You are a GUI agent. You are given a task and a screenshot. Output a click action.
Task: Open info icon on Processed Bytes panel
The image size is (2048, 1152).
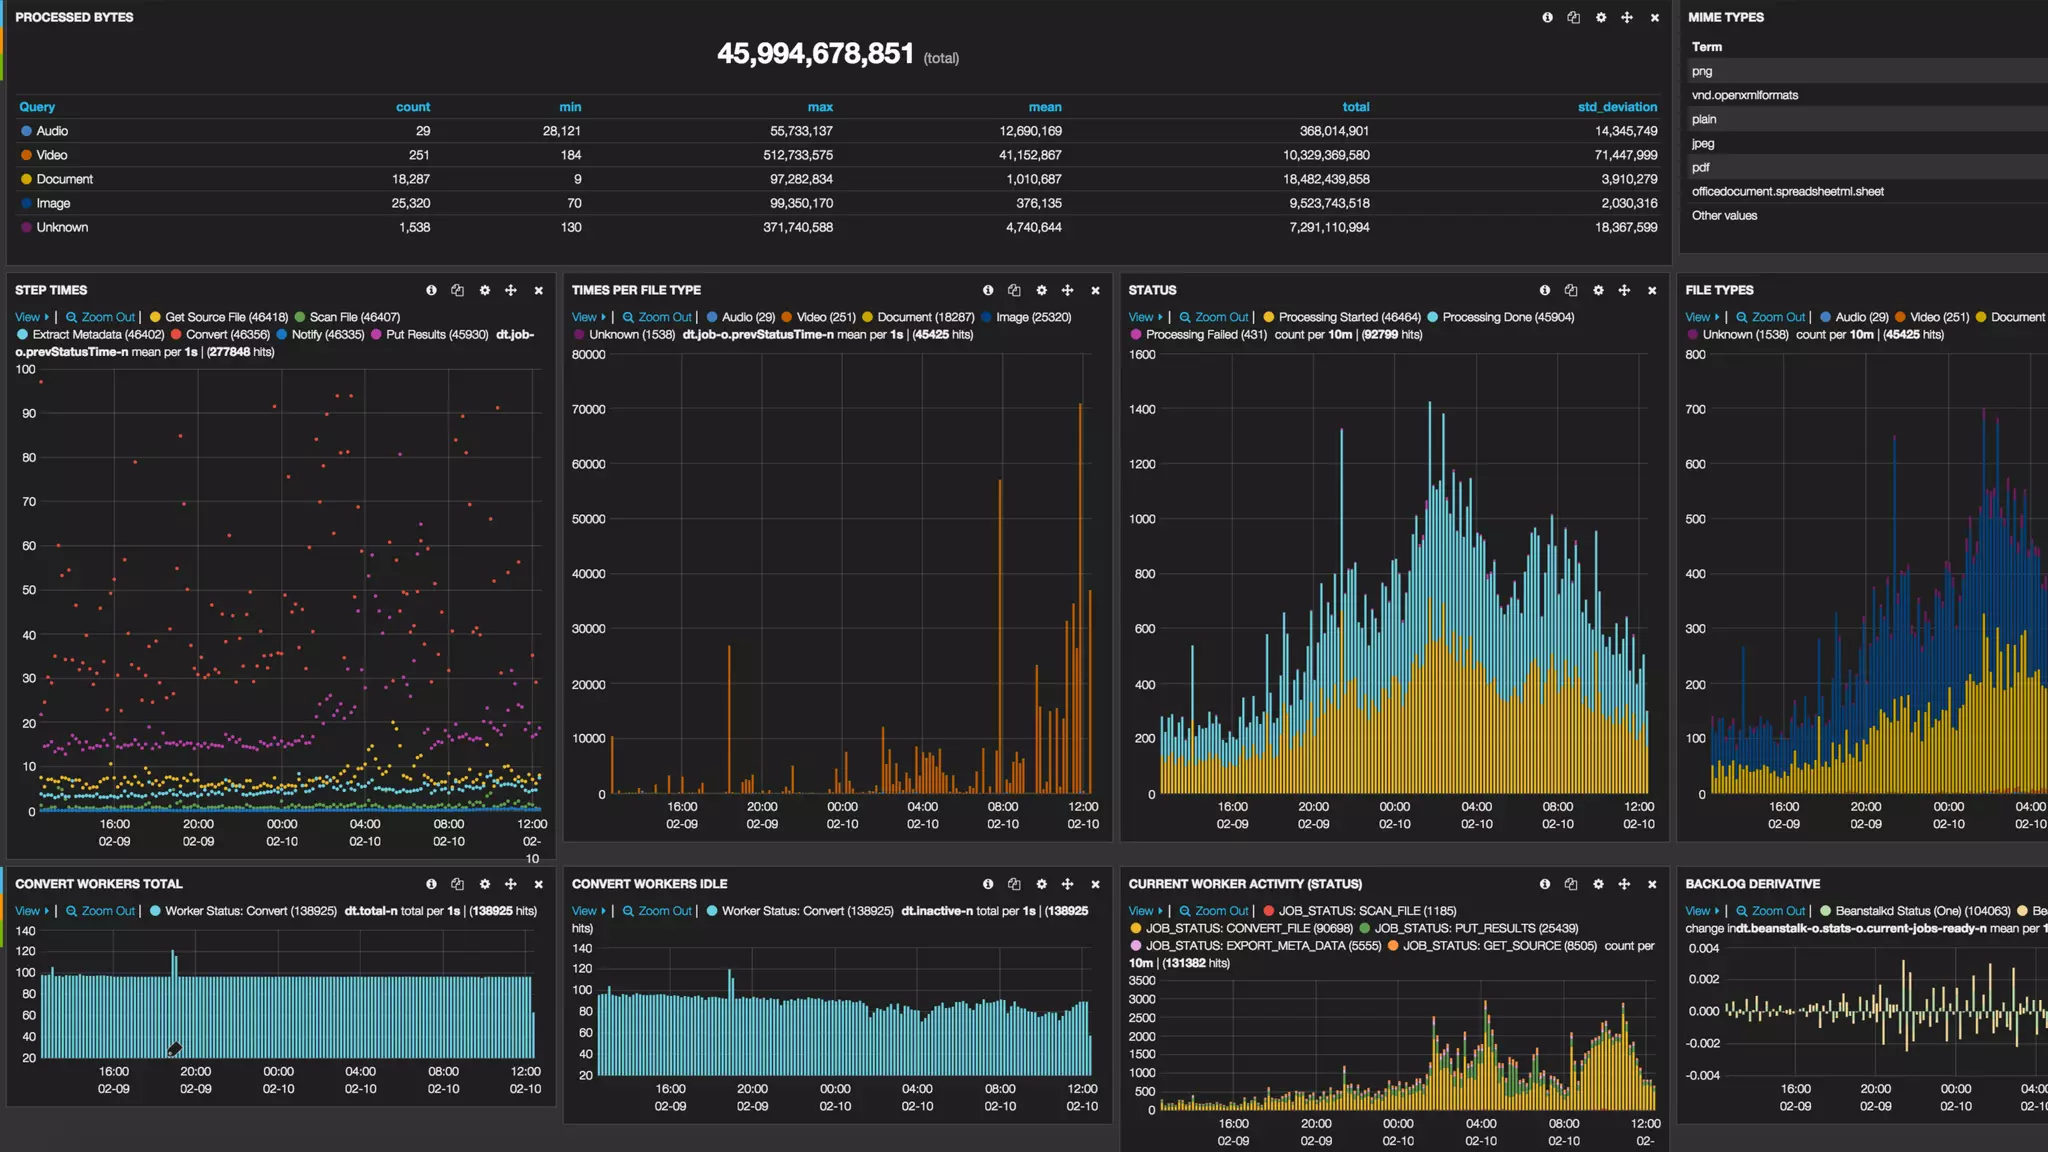click(x=1547, y=17)
